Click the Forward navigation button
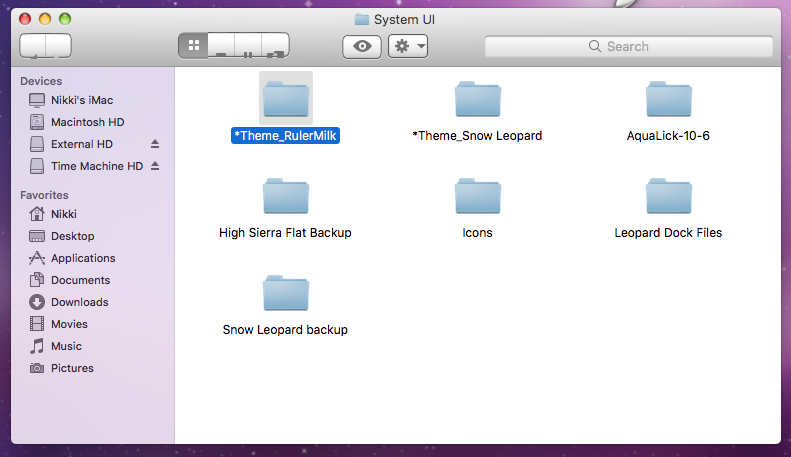The height and width of the screenshot is (457, 791). (x=59, y=46)
